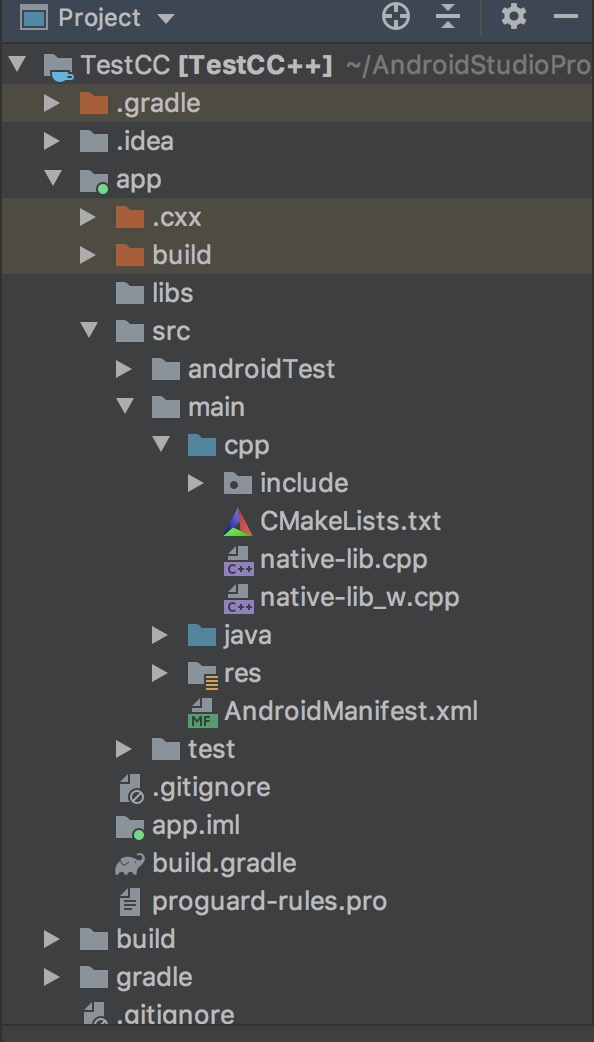The image size is (594, 1042).
Task: Open the Project panel settings gear
Action: (x=513, y=17)
